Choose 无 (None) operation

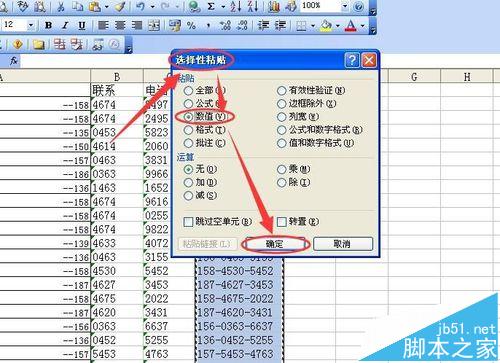(188, 169)
